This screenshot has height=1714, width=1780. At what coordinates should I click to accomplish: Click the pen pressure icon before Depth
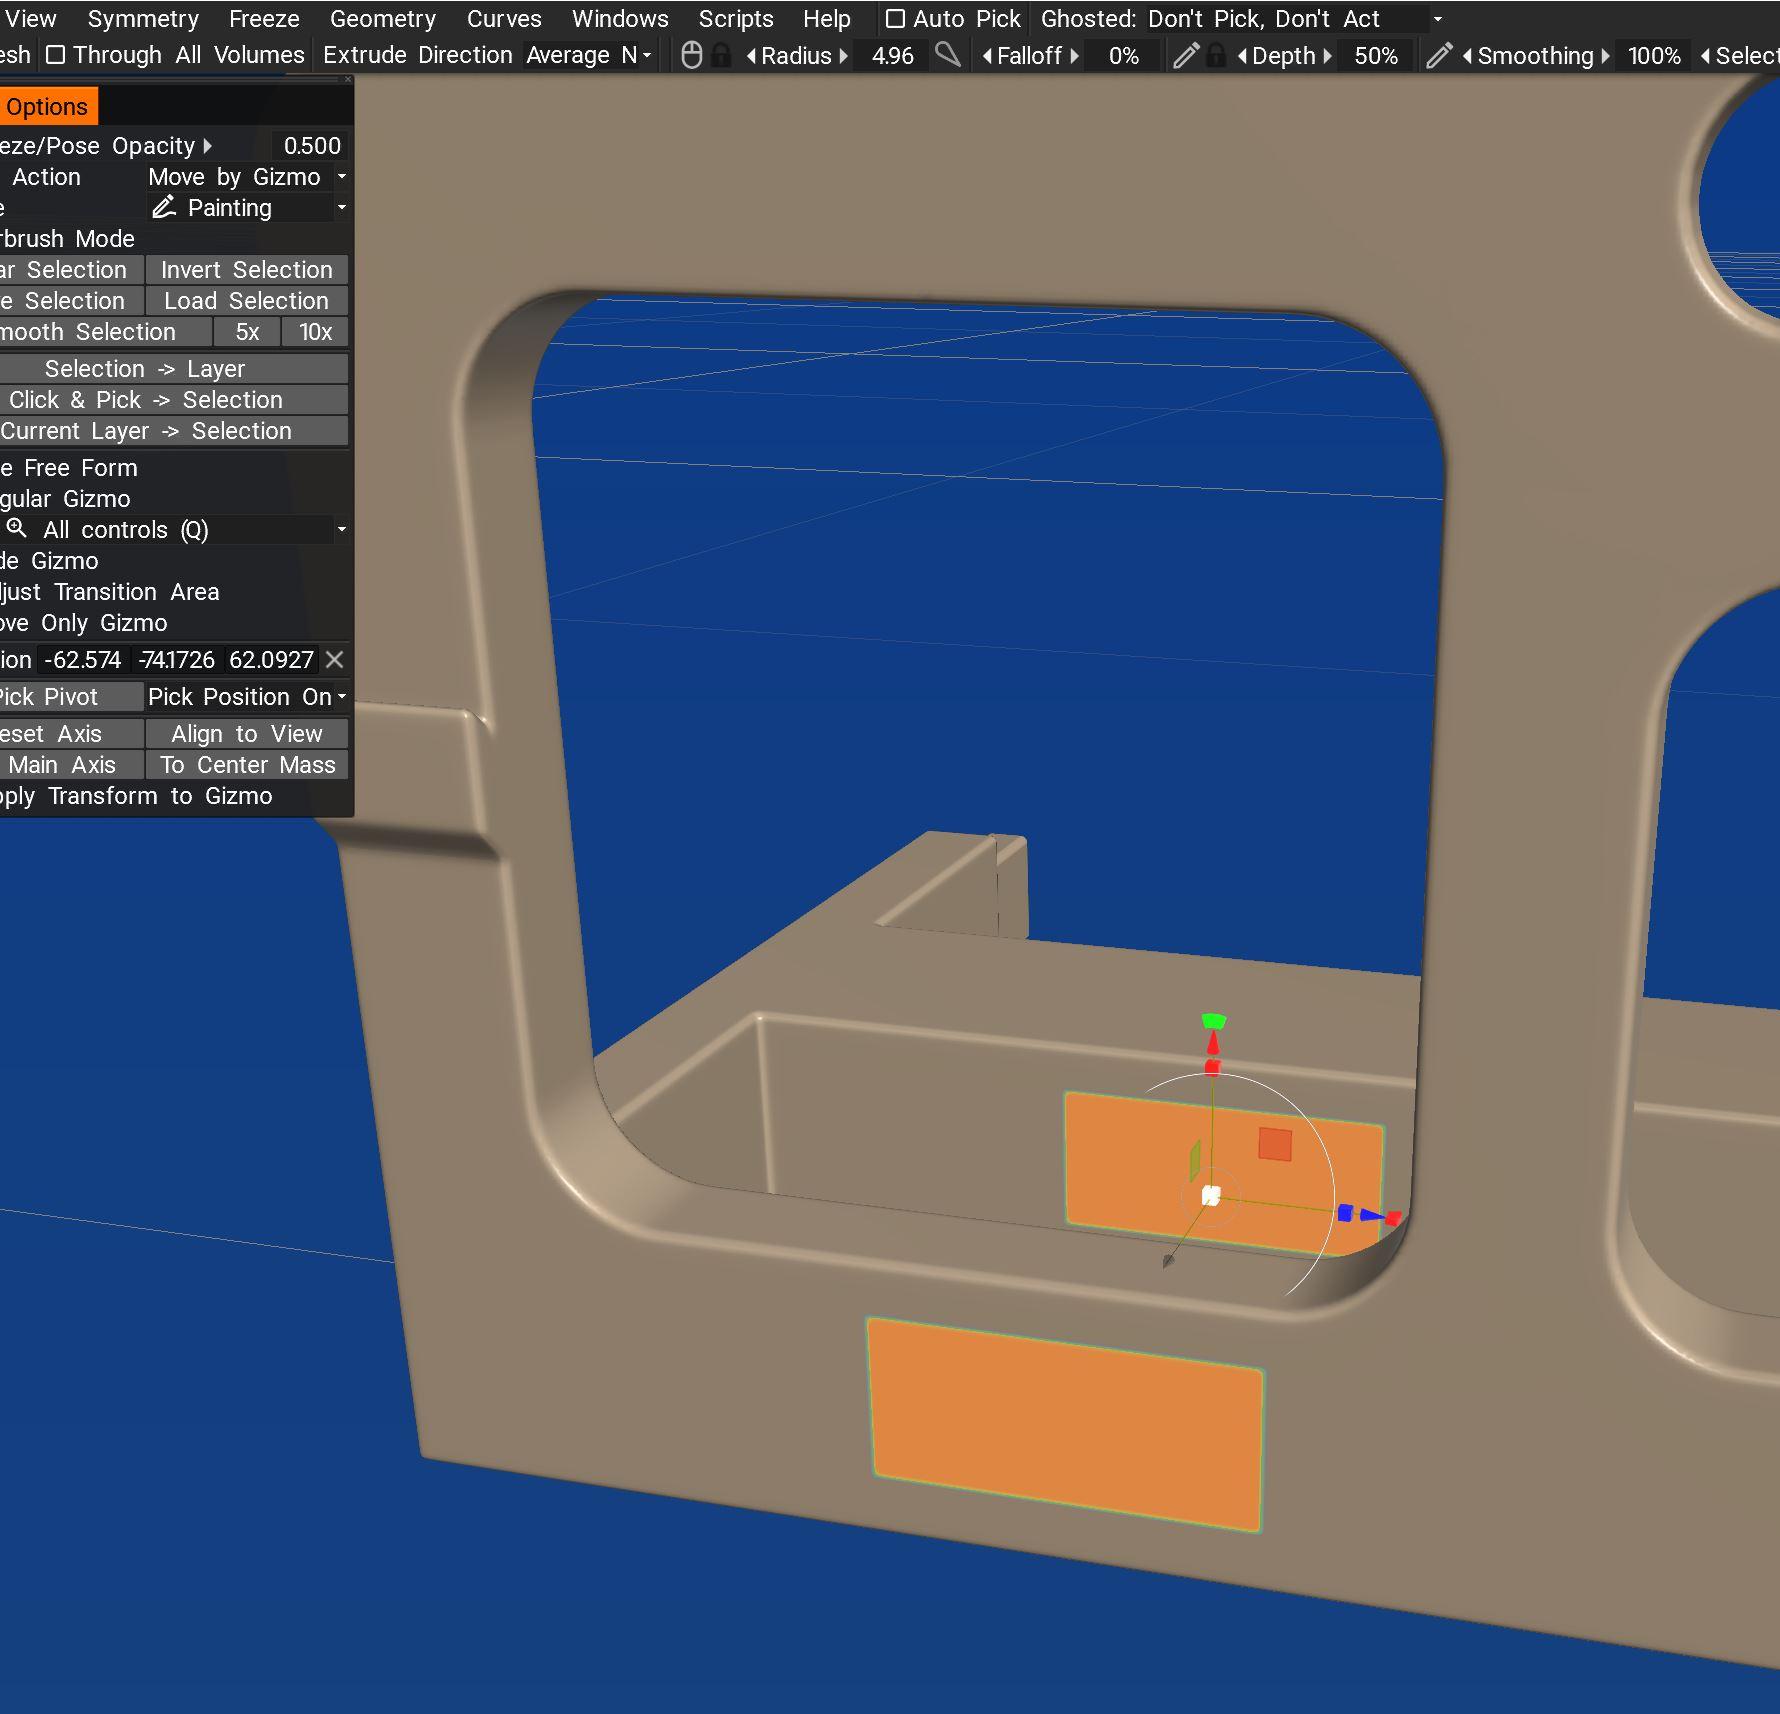click(x=1185, y=55)
